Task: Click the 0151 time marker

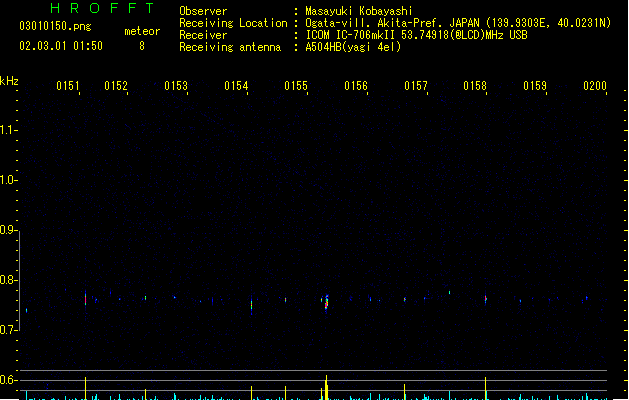Action: click(68, 86)
